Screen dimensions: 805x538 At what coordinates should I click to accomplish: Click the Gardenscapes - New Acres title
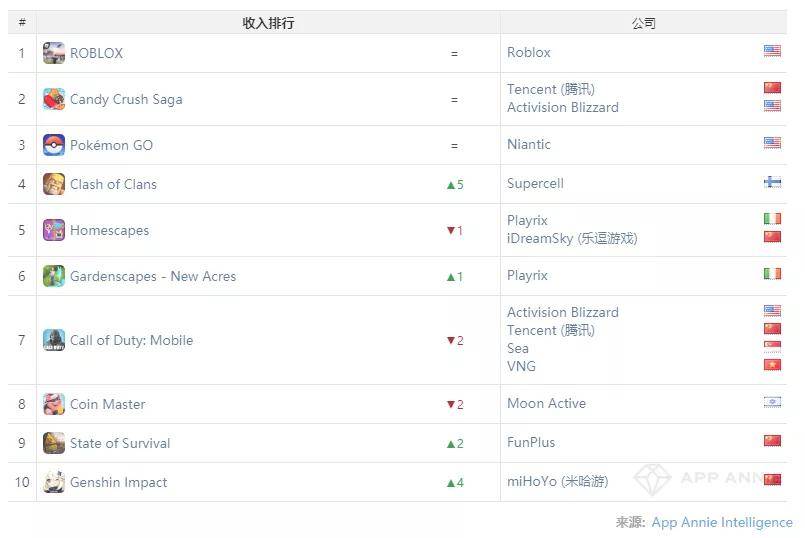tap(153, 276)
